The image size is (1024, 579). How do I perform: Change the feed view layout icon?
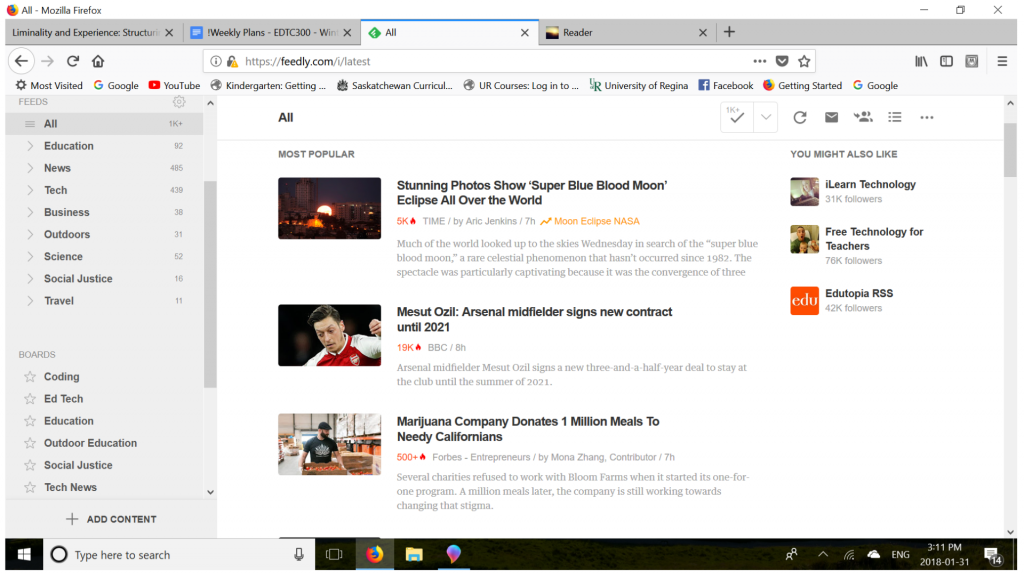tap(895, 117)
